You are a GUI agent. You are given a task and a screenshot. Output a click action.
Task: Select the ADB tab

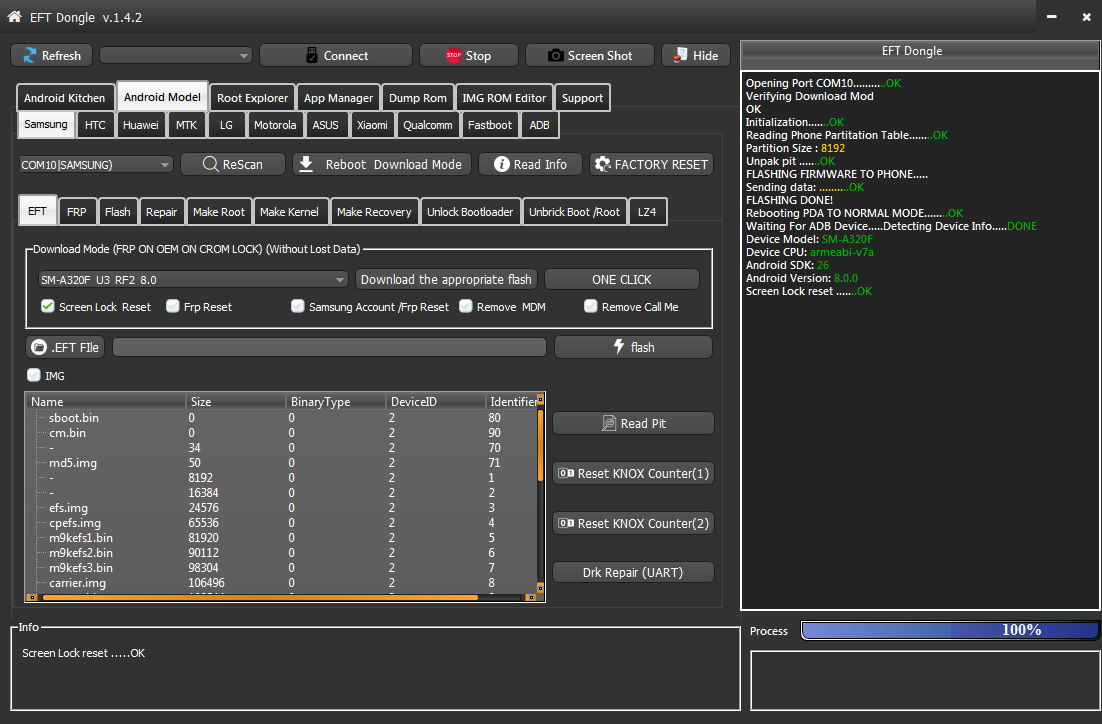(539, 125)
